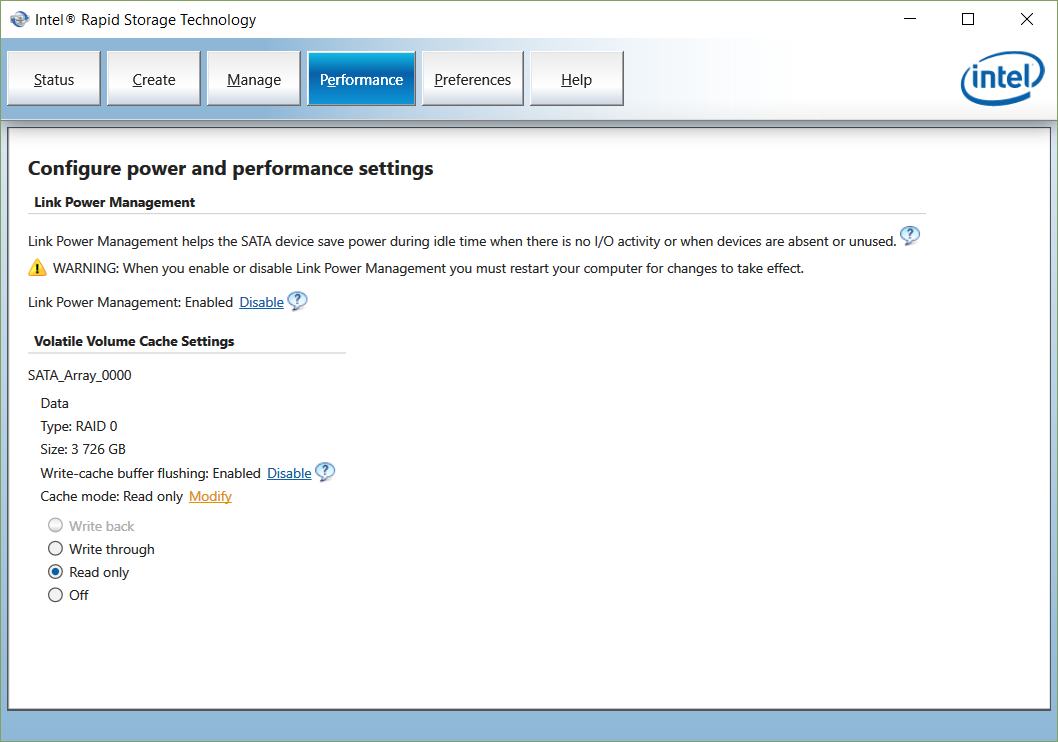Click the warning triangle icon

click(37, 268)
